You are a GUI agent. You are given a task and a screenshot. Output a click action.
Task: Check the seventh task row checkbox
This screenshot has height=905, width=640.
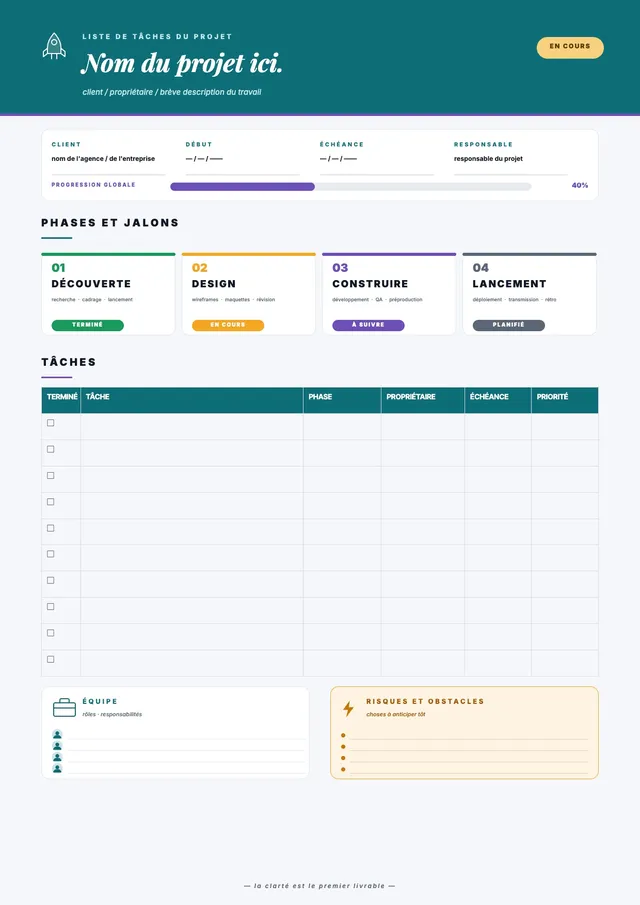coord(51,581)
